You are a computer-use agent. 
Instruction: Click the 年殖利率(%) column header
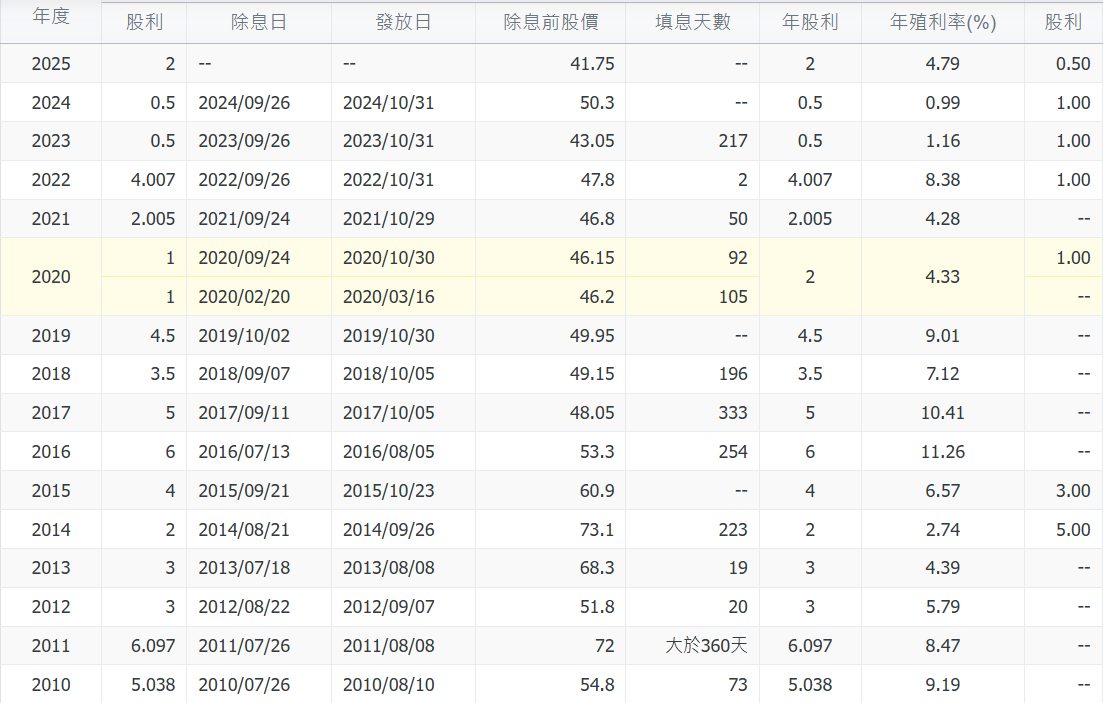pos(943,23)
